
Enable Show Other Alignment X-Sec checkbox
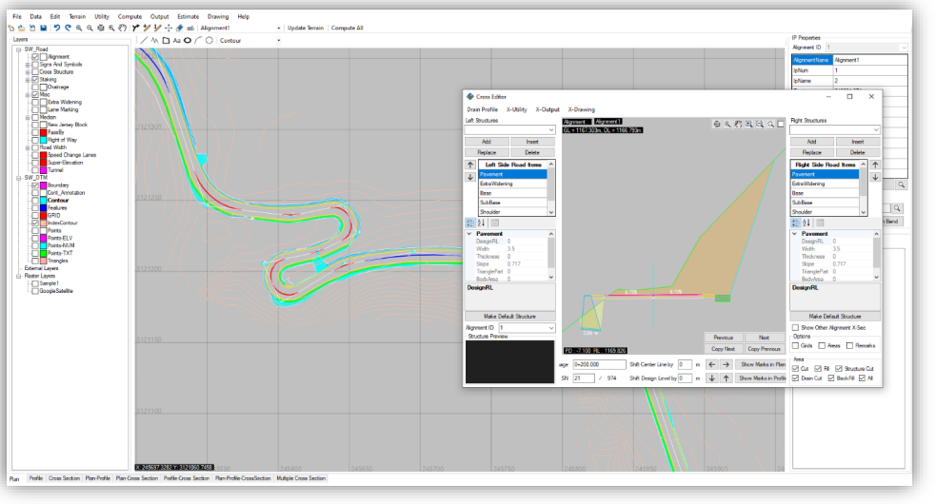(795, 327)
